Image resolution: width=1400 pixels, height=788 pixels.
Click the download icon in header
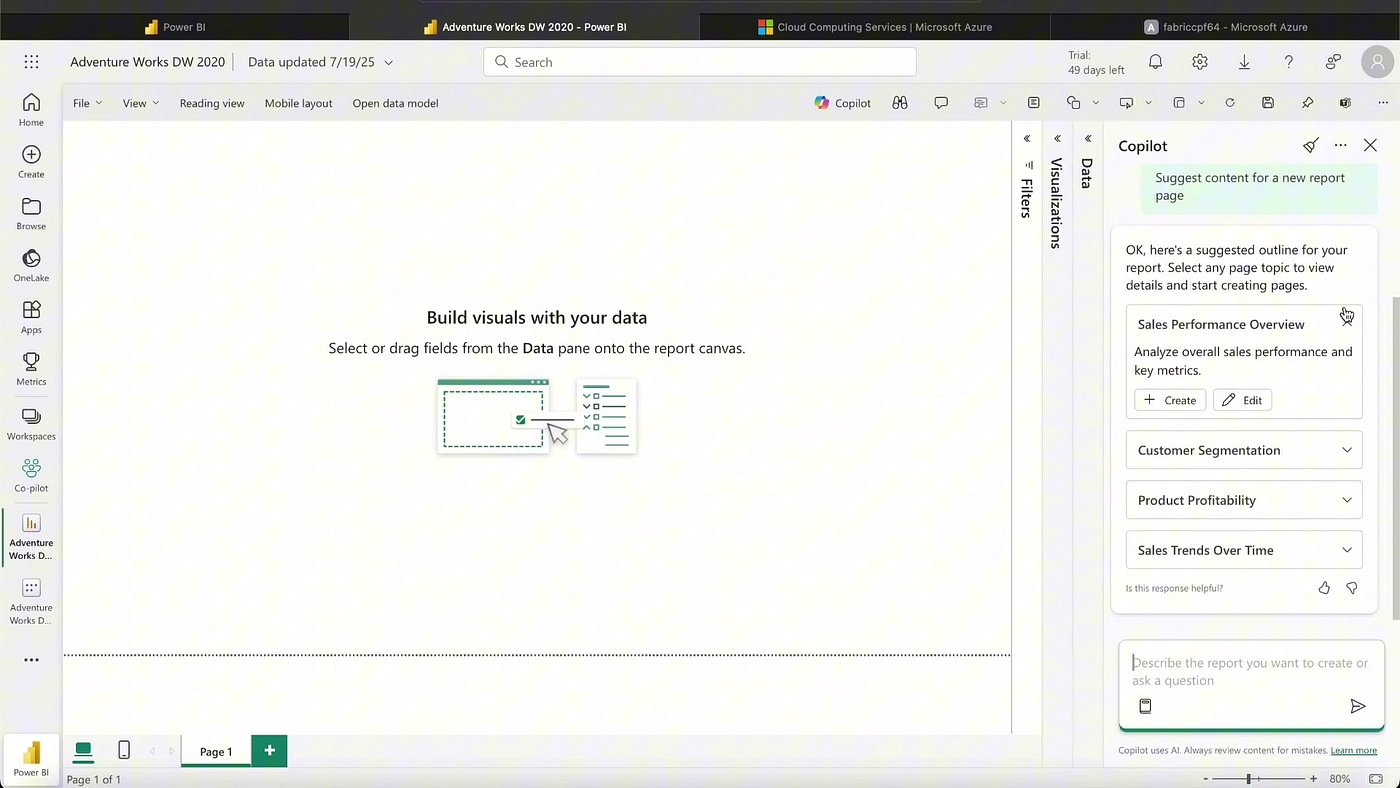(1244, 62)
